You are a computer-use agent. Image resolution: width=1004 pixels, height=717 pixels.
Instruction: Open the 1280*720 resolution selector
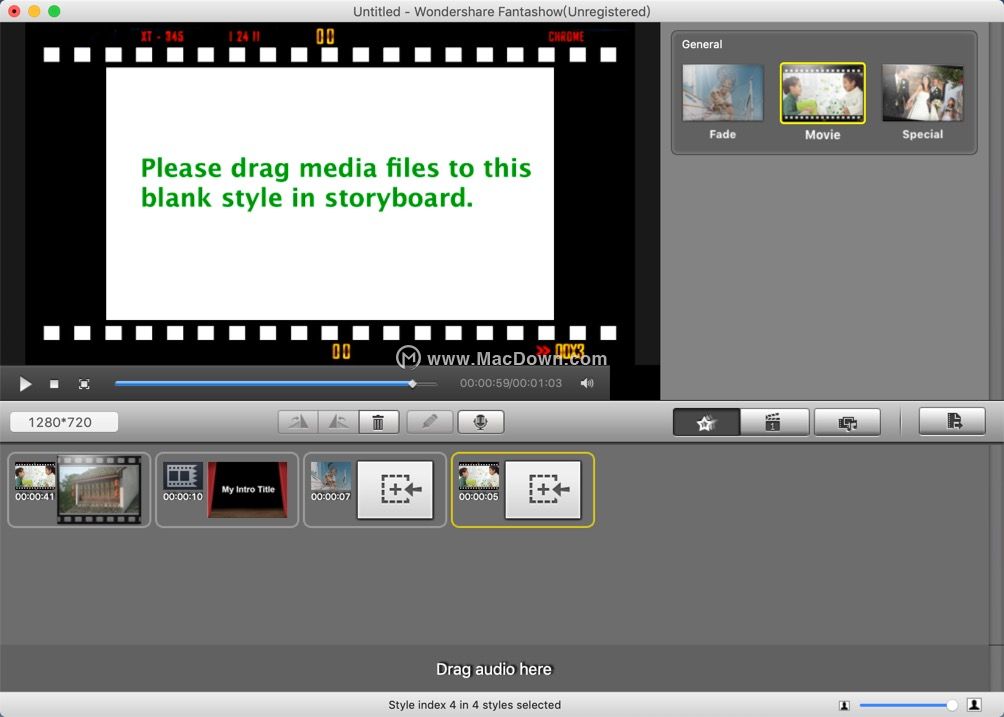coord(64,422)
